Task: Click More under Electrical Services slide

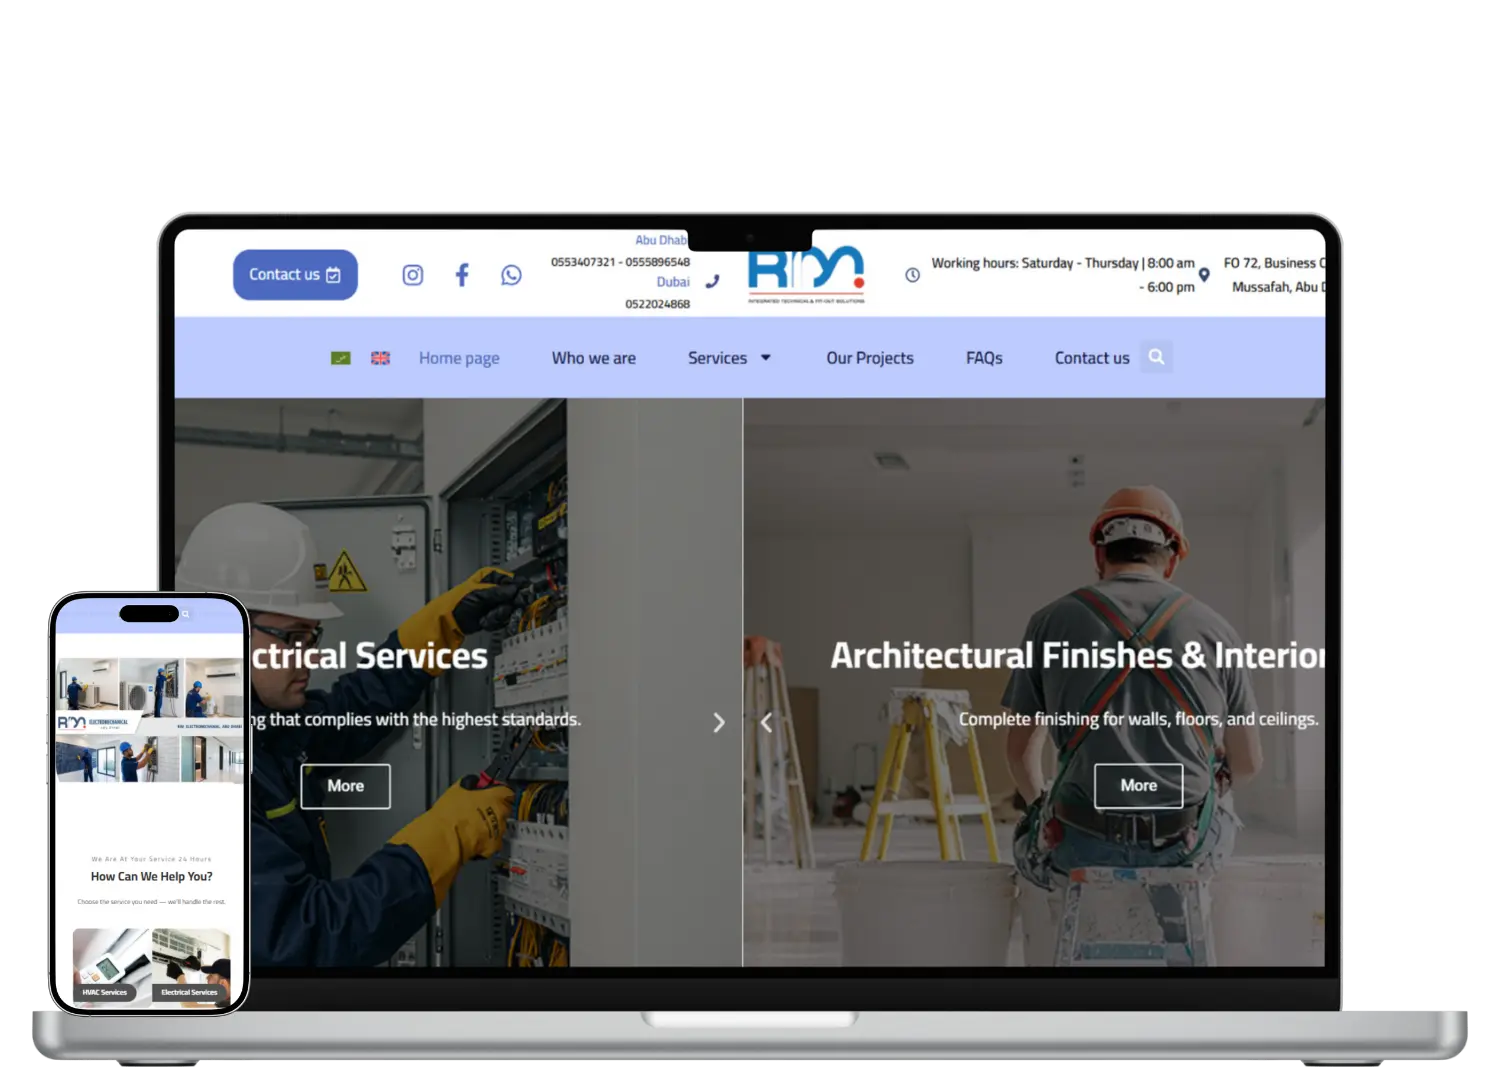Action: [345, 786]
